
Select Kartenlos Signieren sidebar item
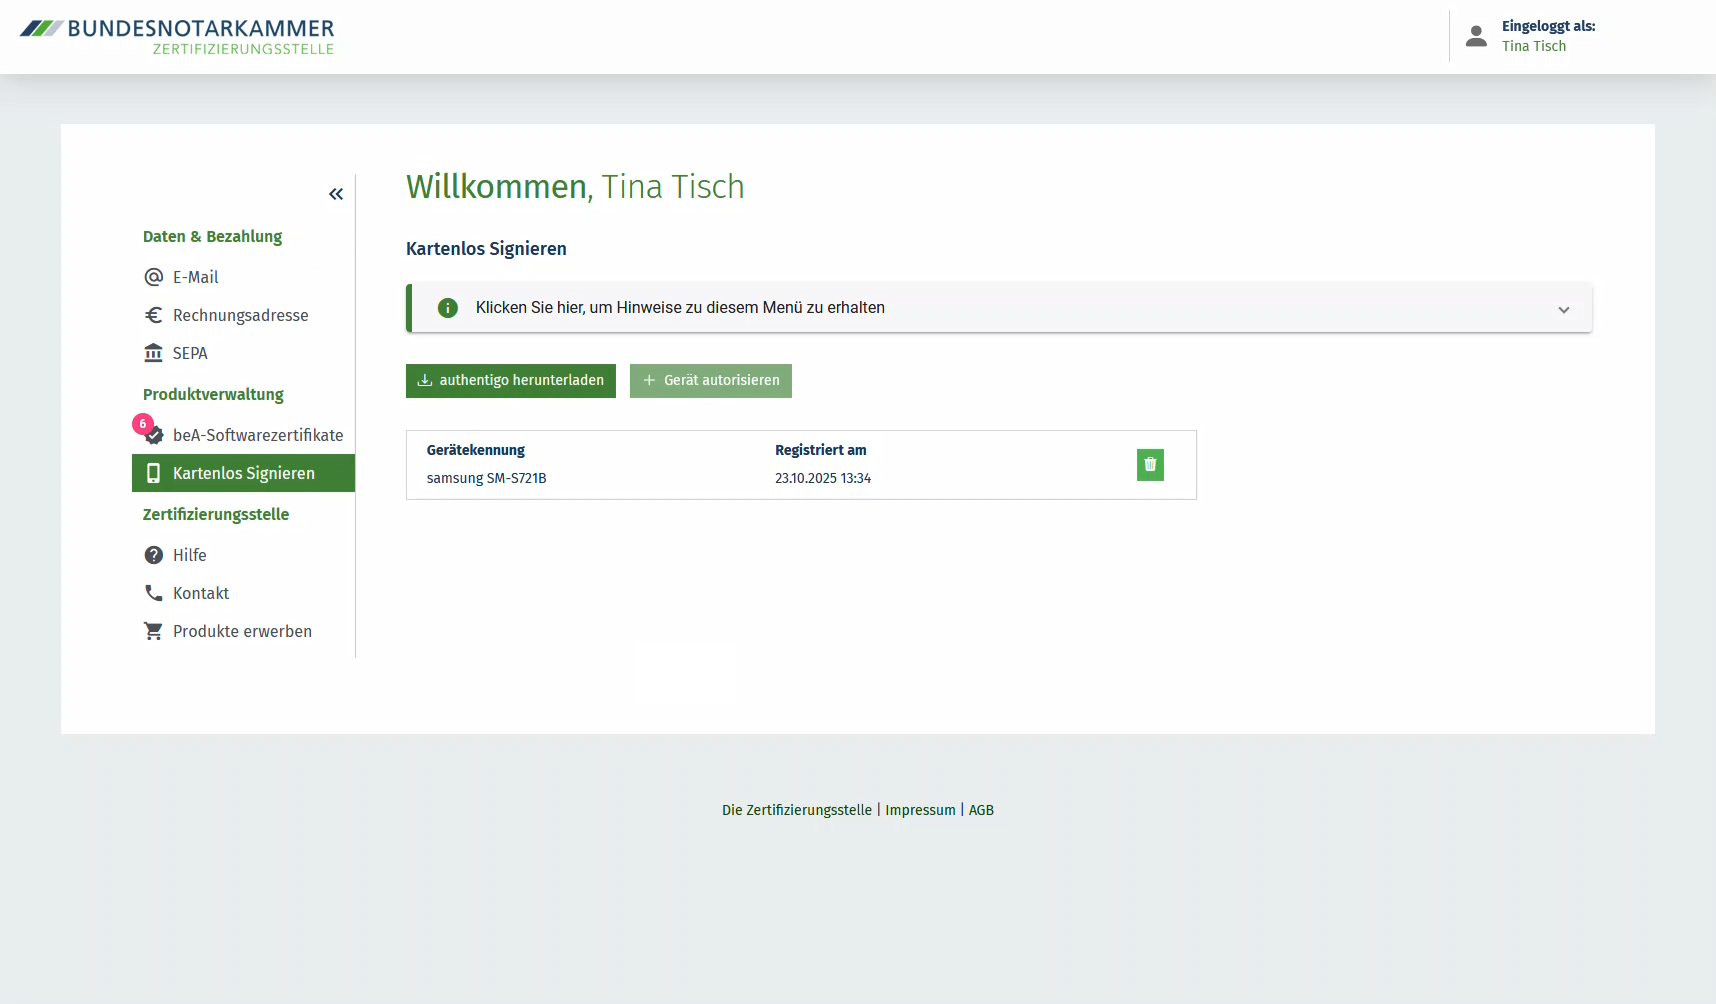[x=243, y=473]
